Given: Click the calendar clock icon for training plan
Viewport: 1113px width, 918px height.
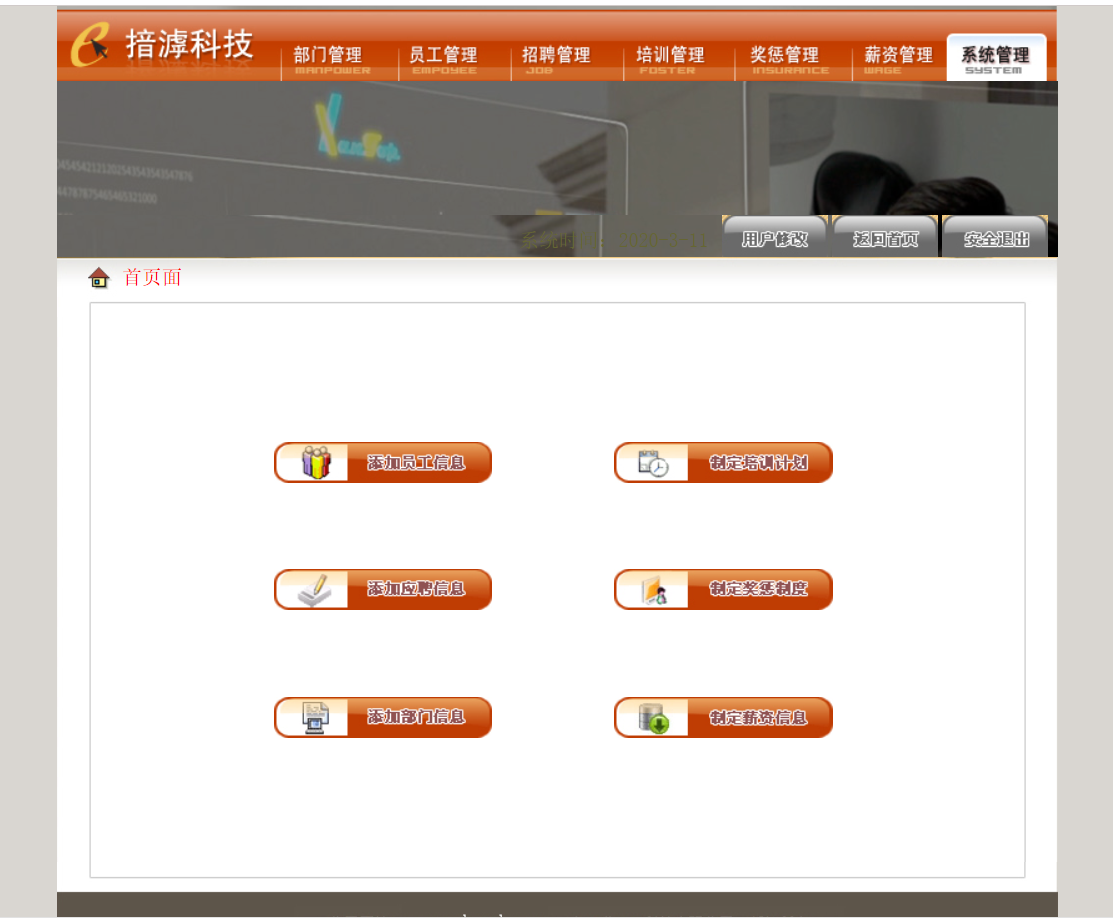Looking at the screenshot, I should point(653,463).
